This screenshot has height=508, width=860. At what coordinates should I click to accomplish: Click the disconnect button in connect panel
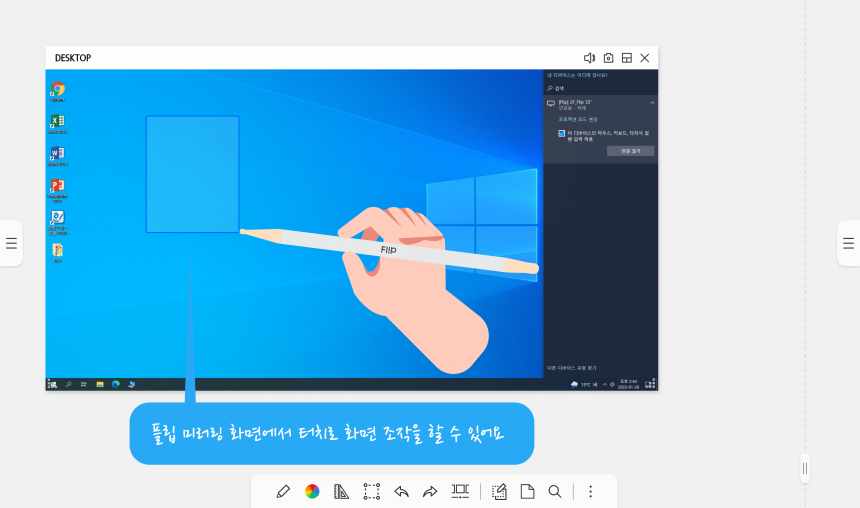point(631,151)
